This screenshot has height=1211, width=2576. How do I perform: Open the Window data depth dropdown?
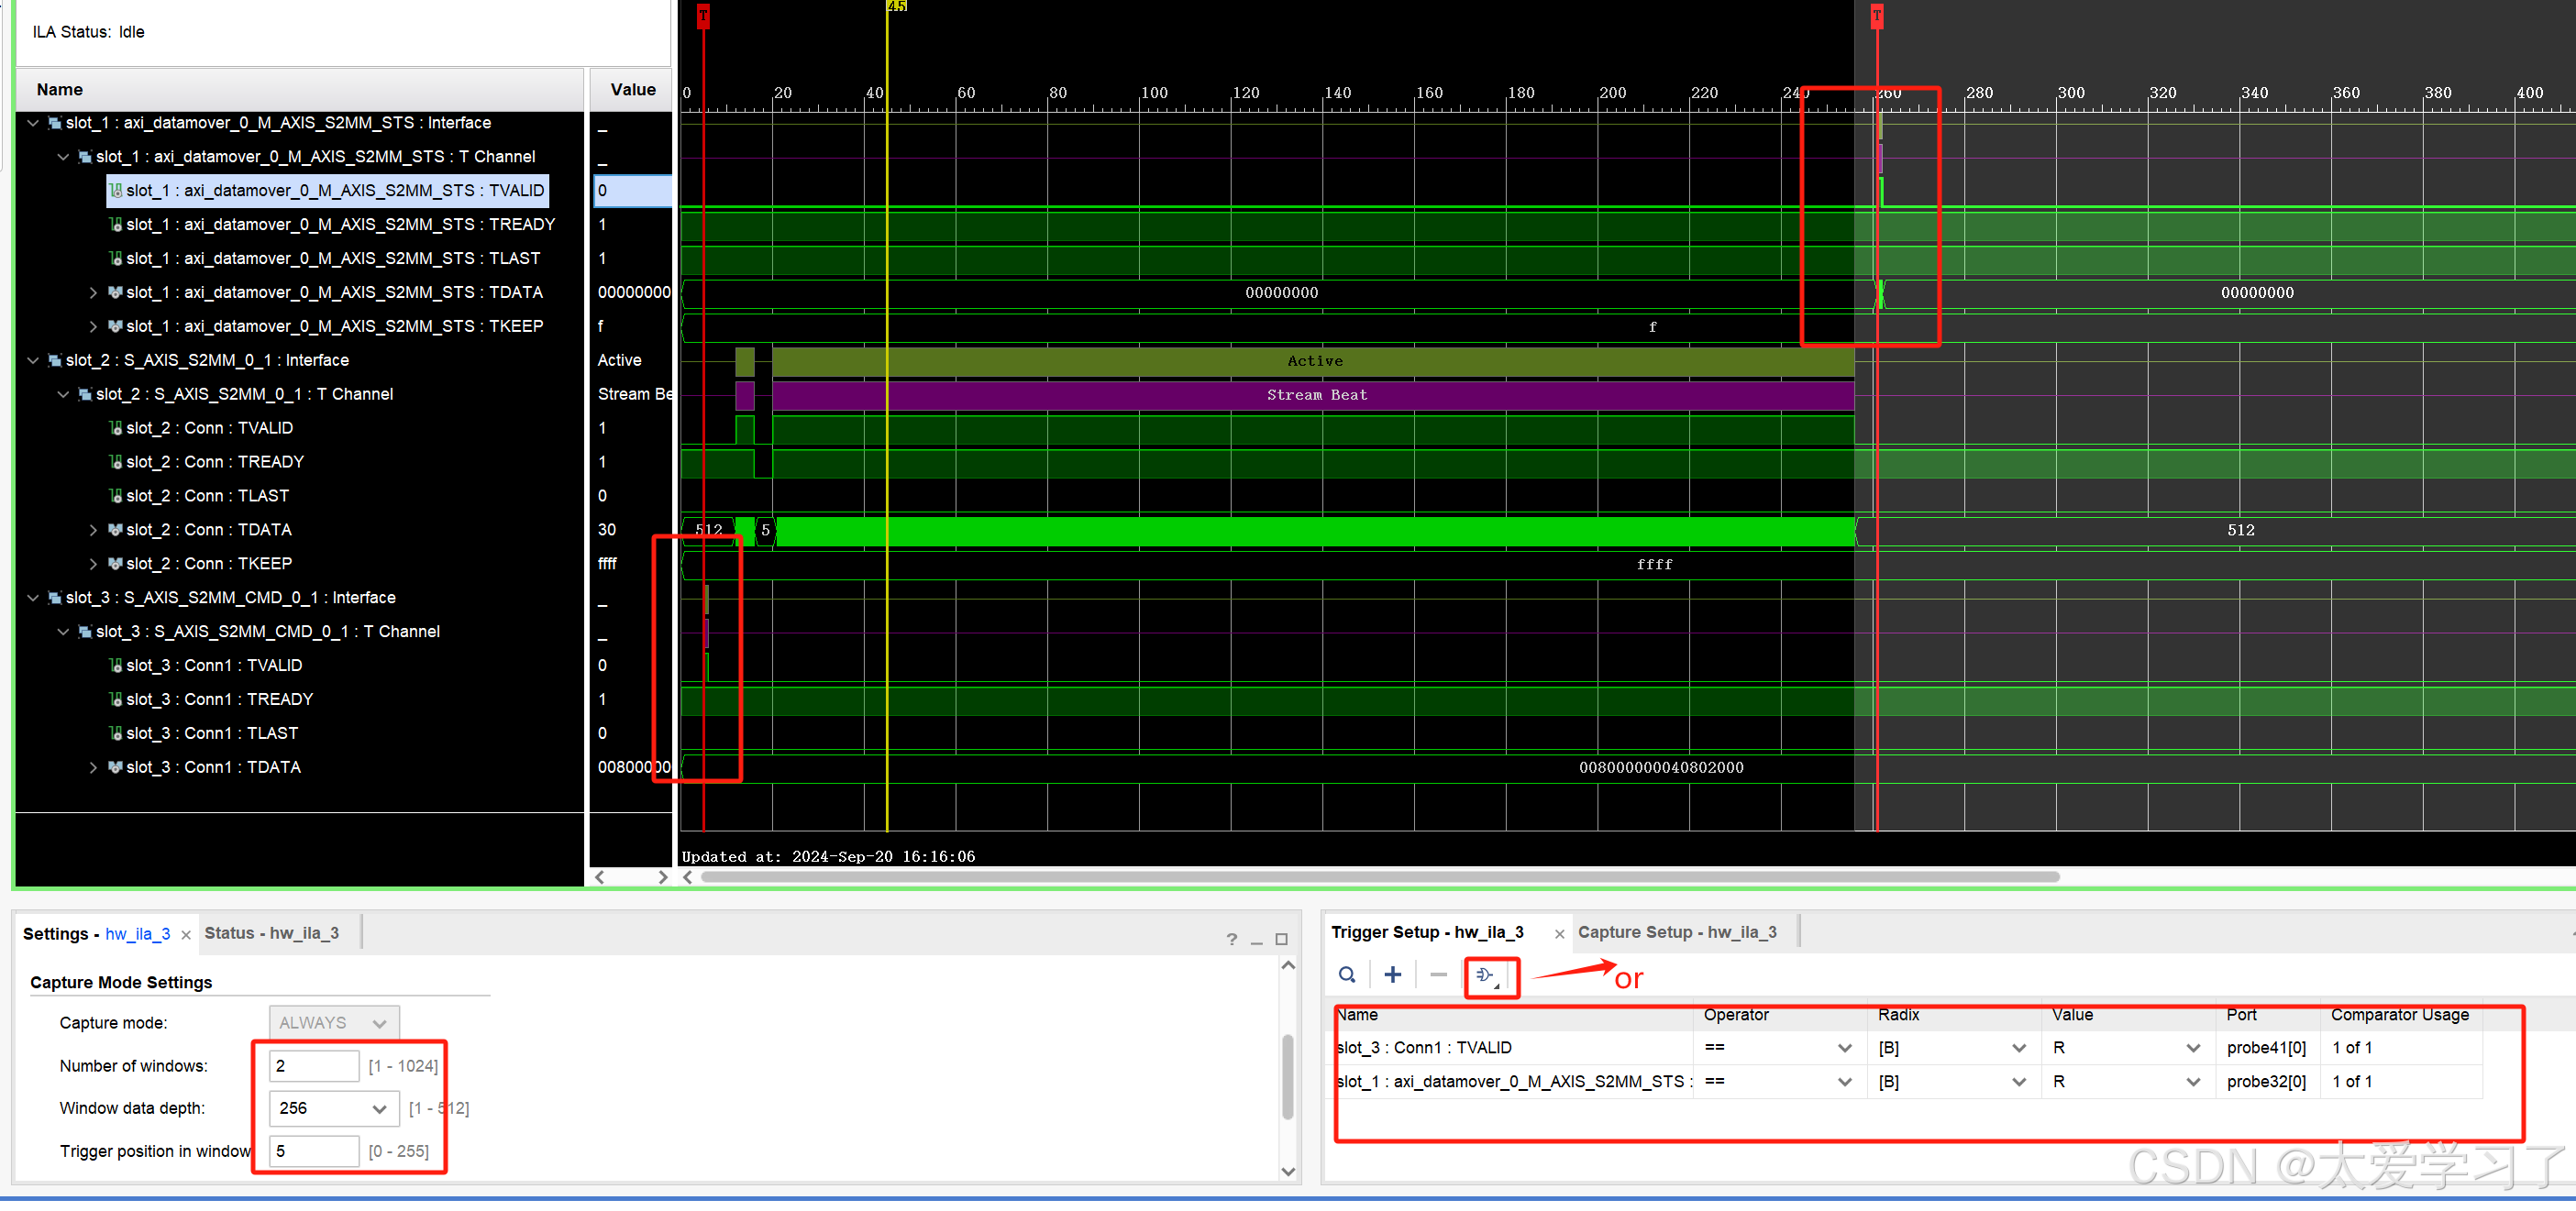[x=380, y=1108]
